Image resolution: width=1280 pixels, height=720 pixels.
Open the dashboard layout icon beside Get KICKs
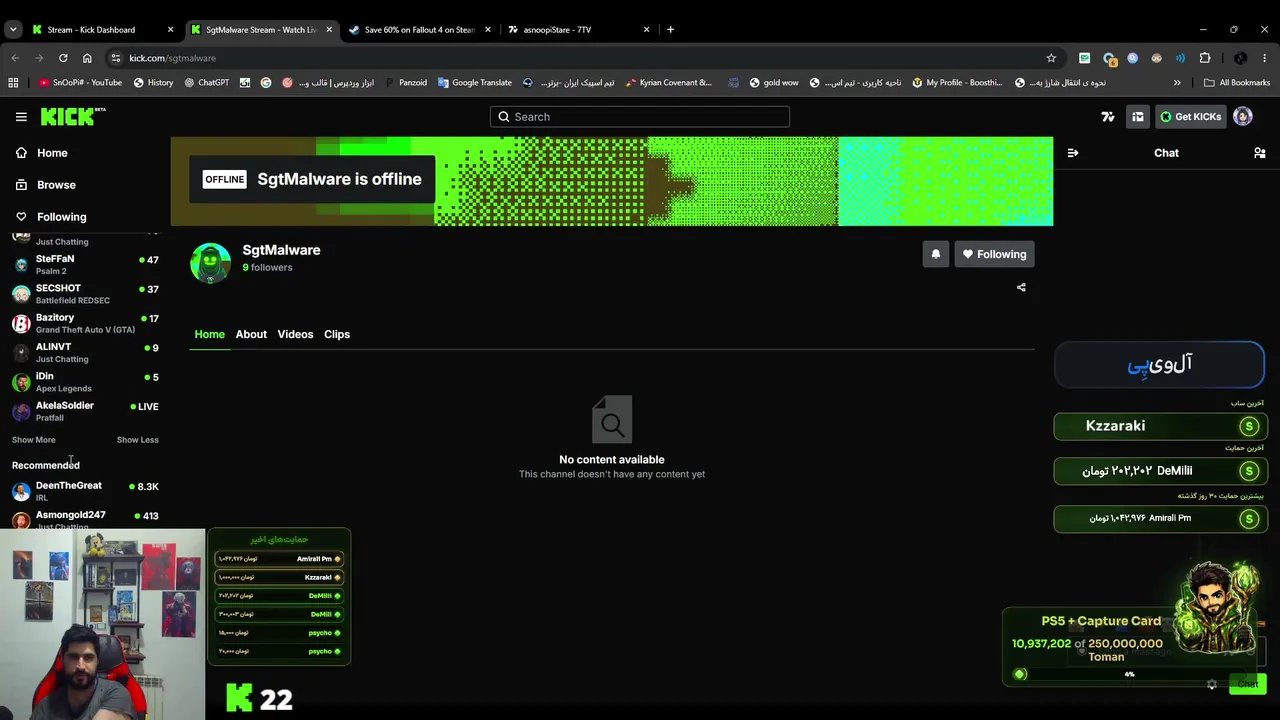[1138, 117]
